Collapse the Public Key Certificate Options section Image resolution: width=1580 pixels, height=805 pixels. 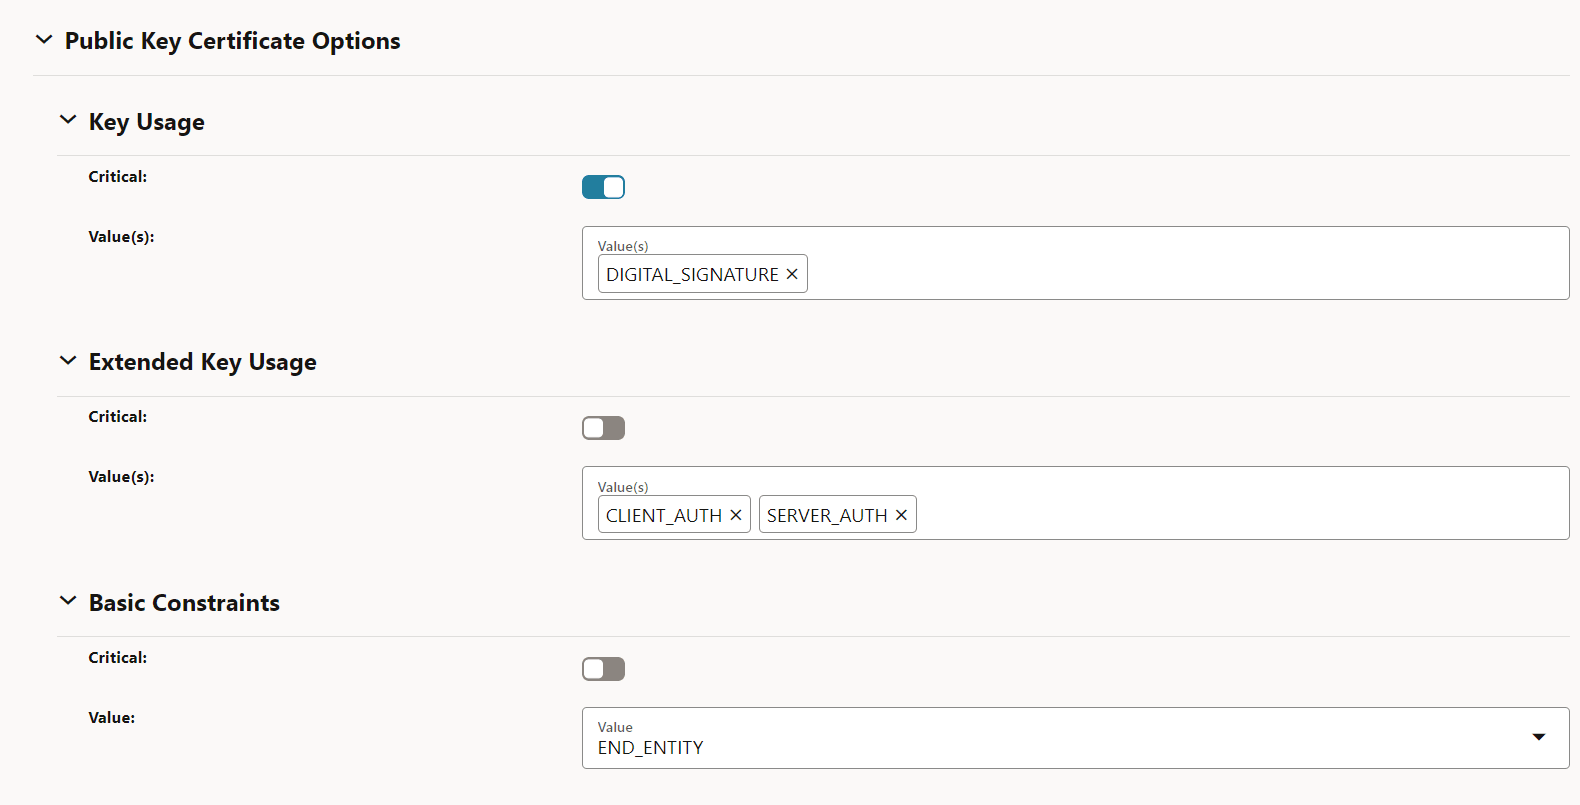coord(44,38)
